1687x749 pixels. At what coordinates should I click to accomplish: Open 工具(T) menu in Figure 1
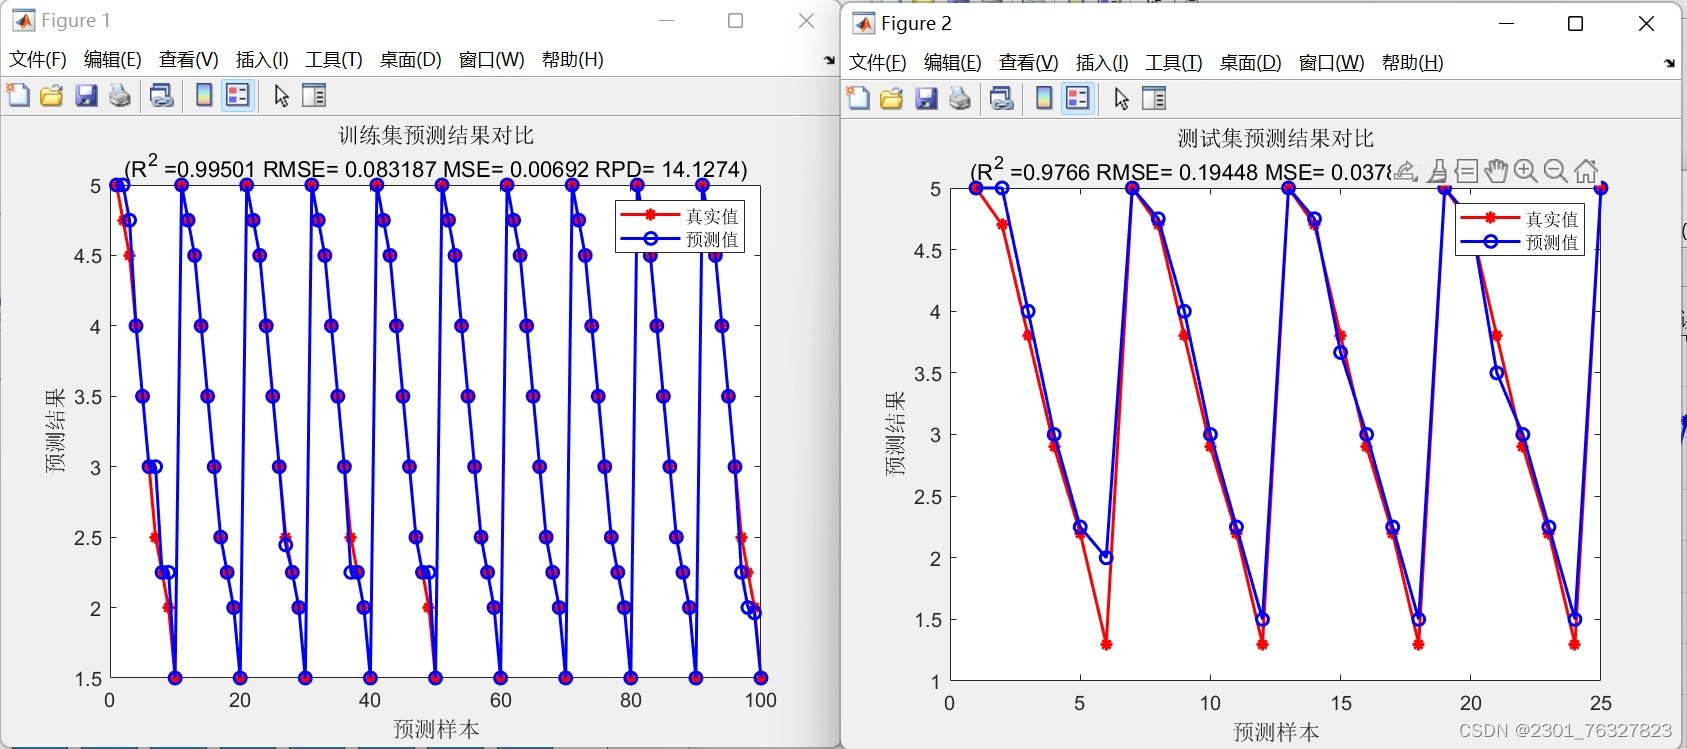pyautogui.click(x=334, y=60)
